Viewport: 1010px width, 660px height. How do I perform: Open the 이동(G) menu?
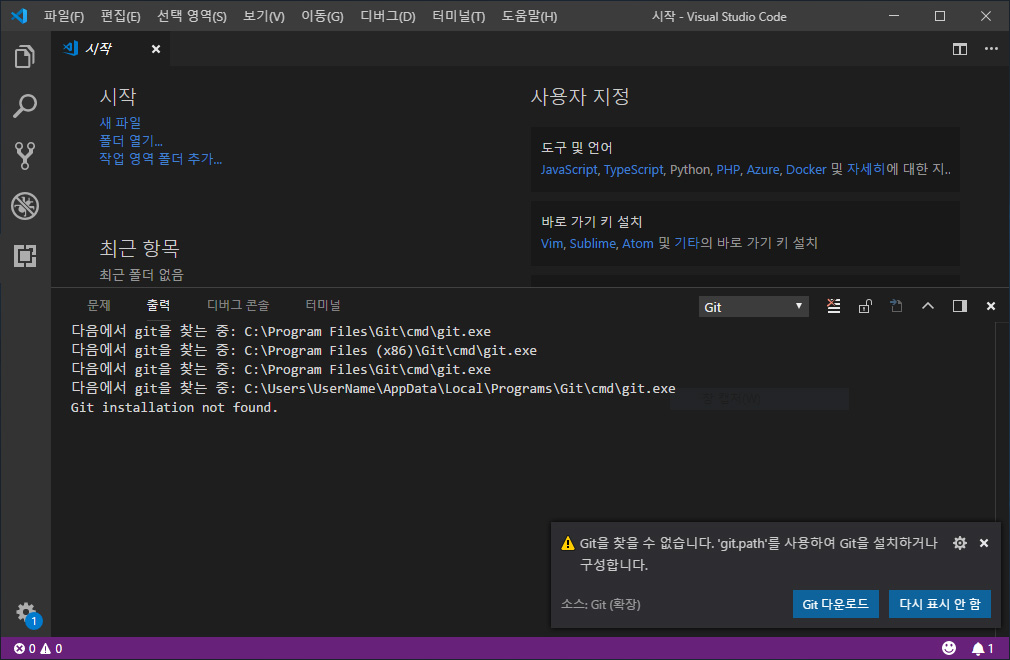pyautogui.click(x=322, y=16)
